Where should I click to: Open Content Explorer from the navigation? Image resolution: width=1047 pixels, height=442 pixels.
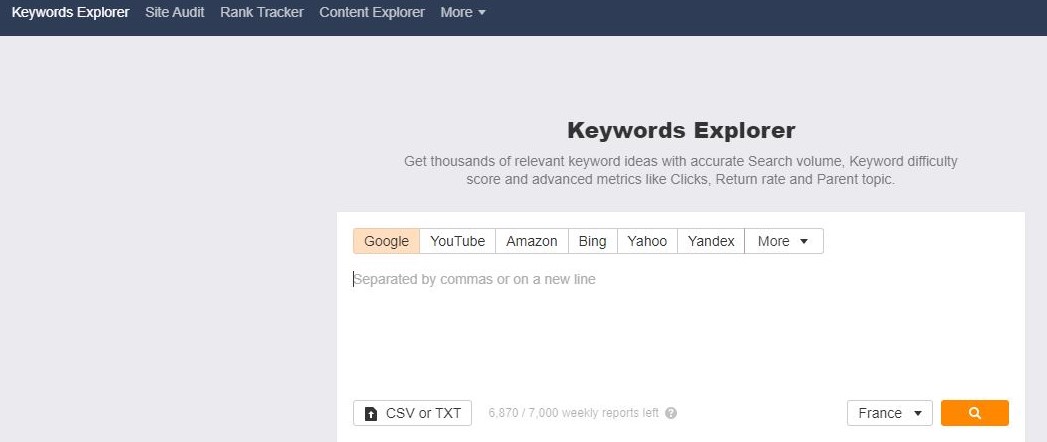coord(372,12)
